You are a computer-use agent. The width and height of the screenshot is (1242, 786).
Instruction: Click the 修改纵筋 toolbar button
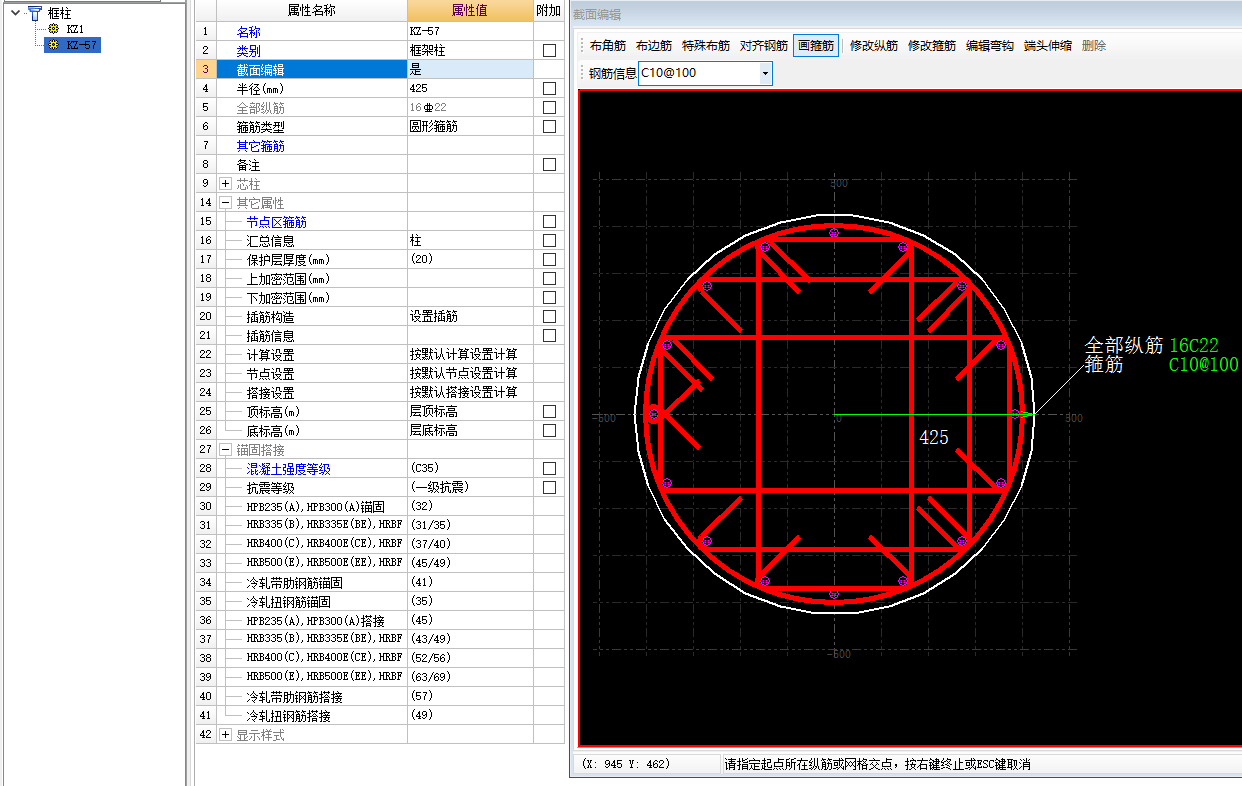point(874,46)
